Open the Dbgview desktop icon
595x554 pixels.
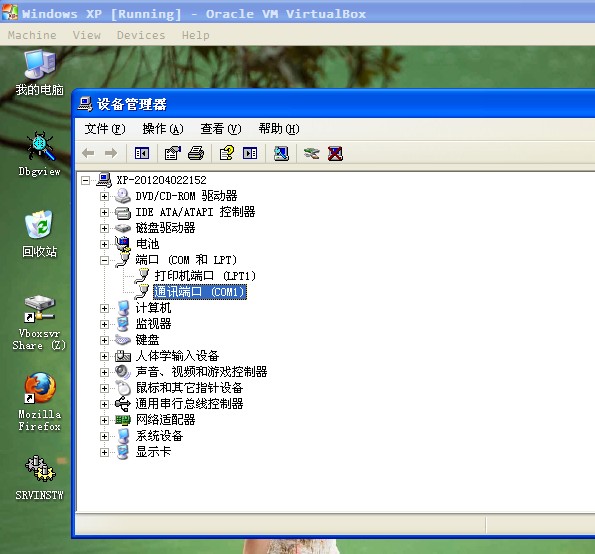coord(39,154)
